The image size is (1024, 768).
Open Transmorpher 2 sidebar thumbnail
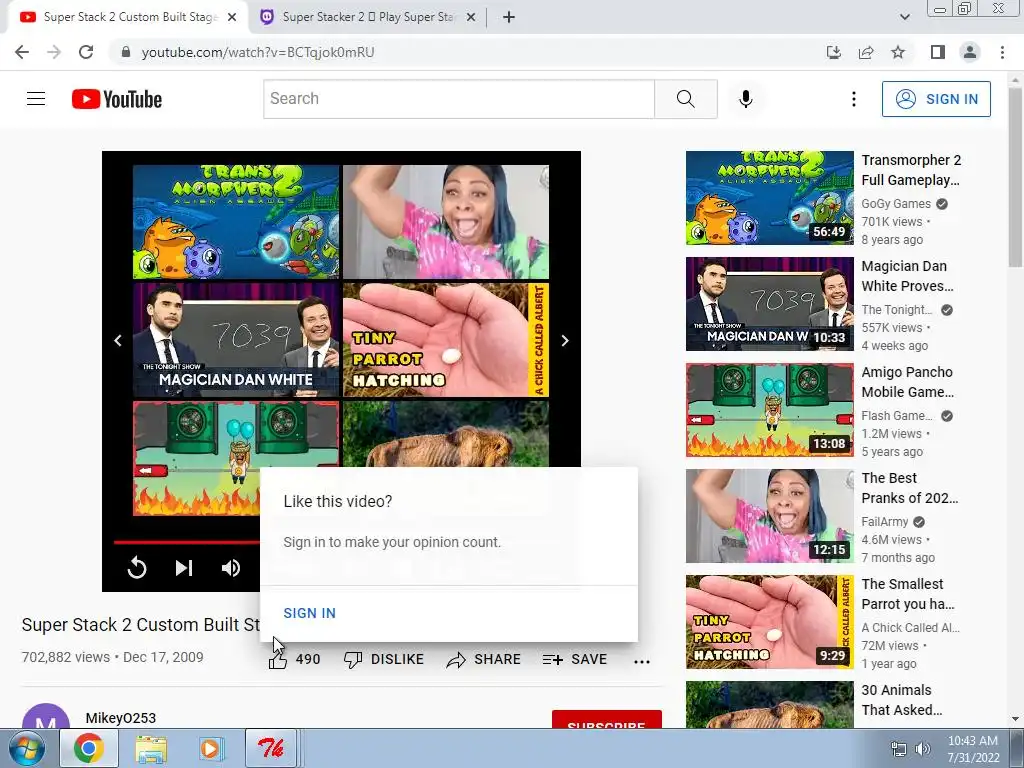[x=769, y=198]
